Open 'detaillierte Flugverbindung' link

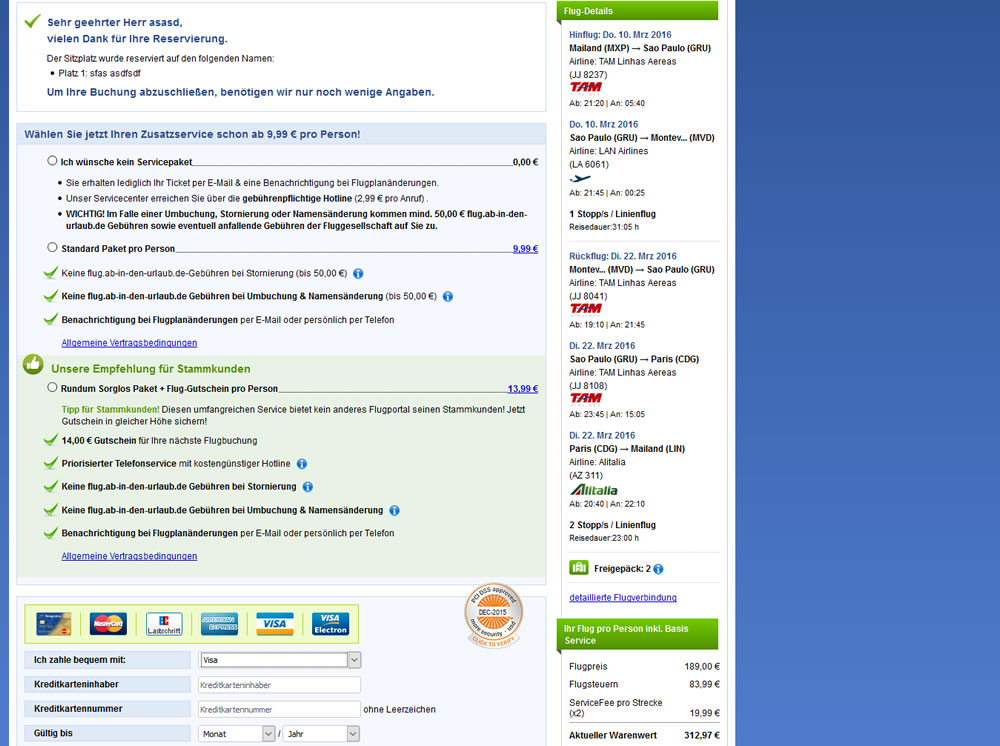click(622, 598)
